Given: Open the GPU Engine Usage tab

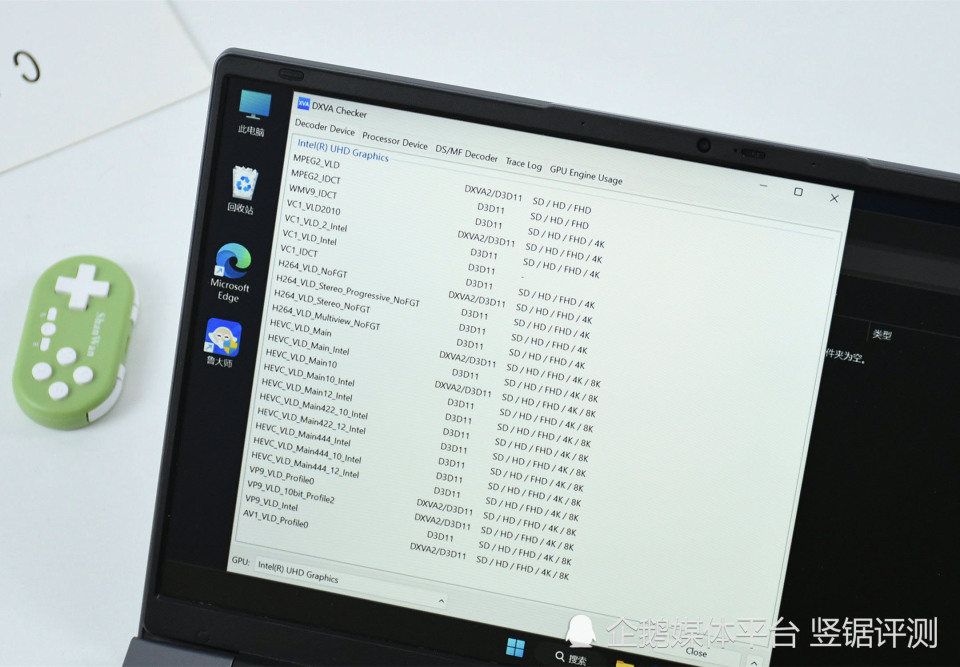Looking at the screenshot, I should tap(586, 175).
